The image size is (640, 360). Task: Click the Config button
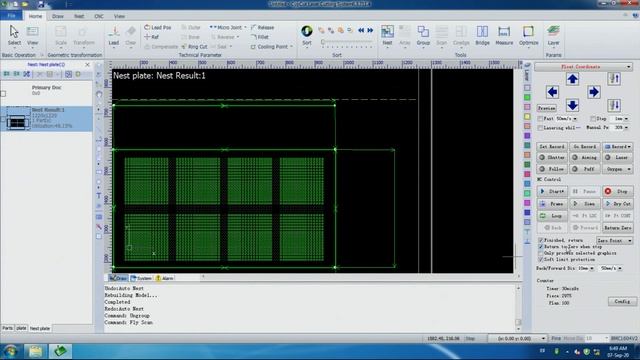tap(622, 301)
